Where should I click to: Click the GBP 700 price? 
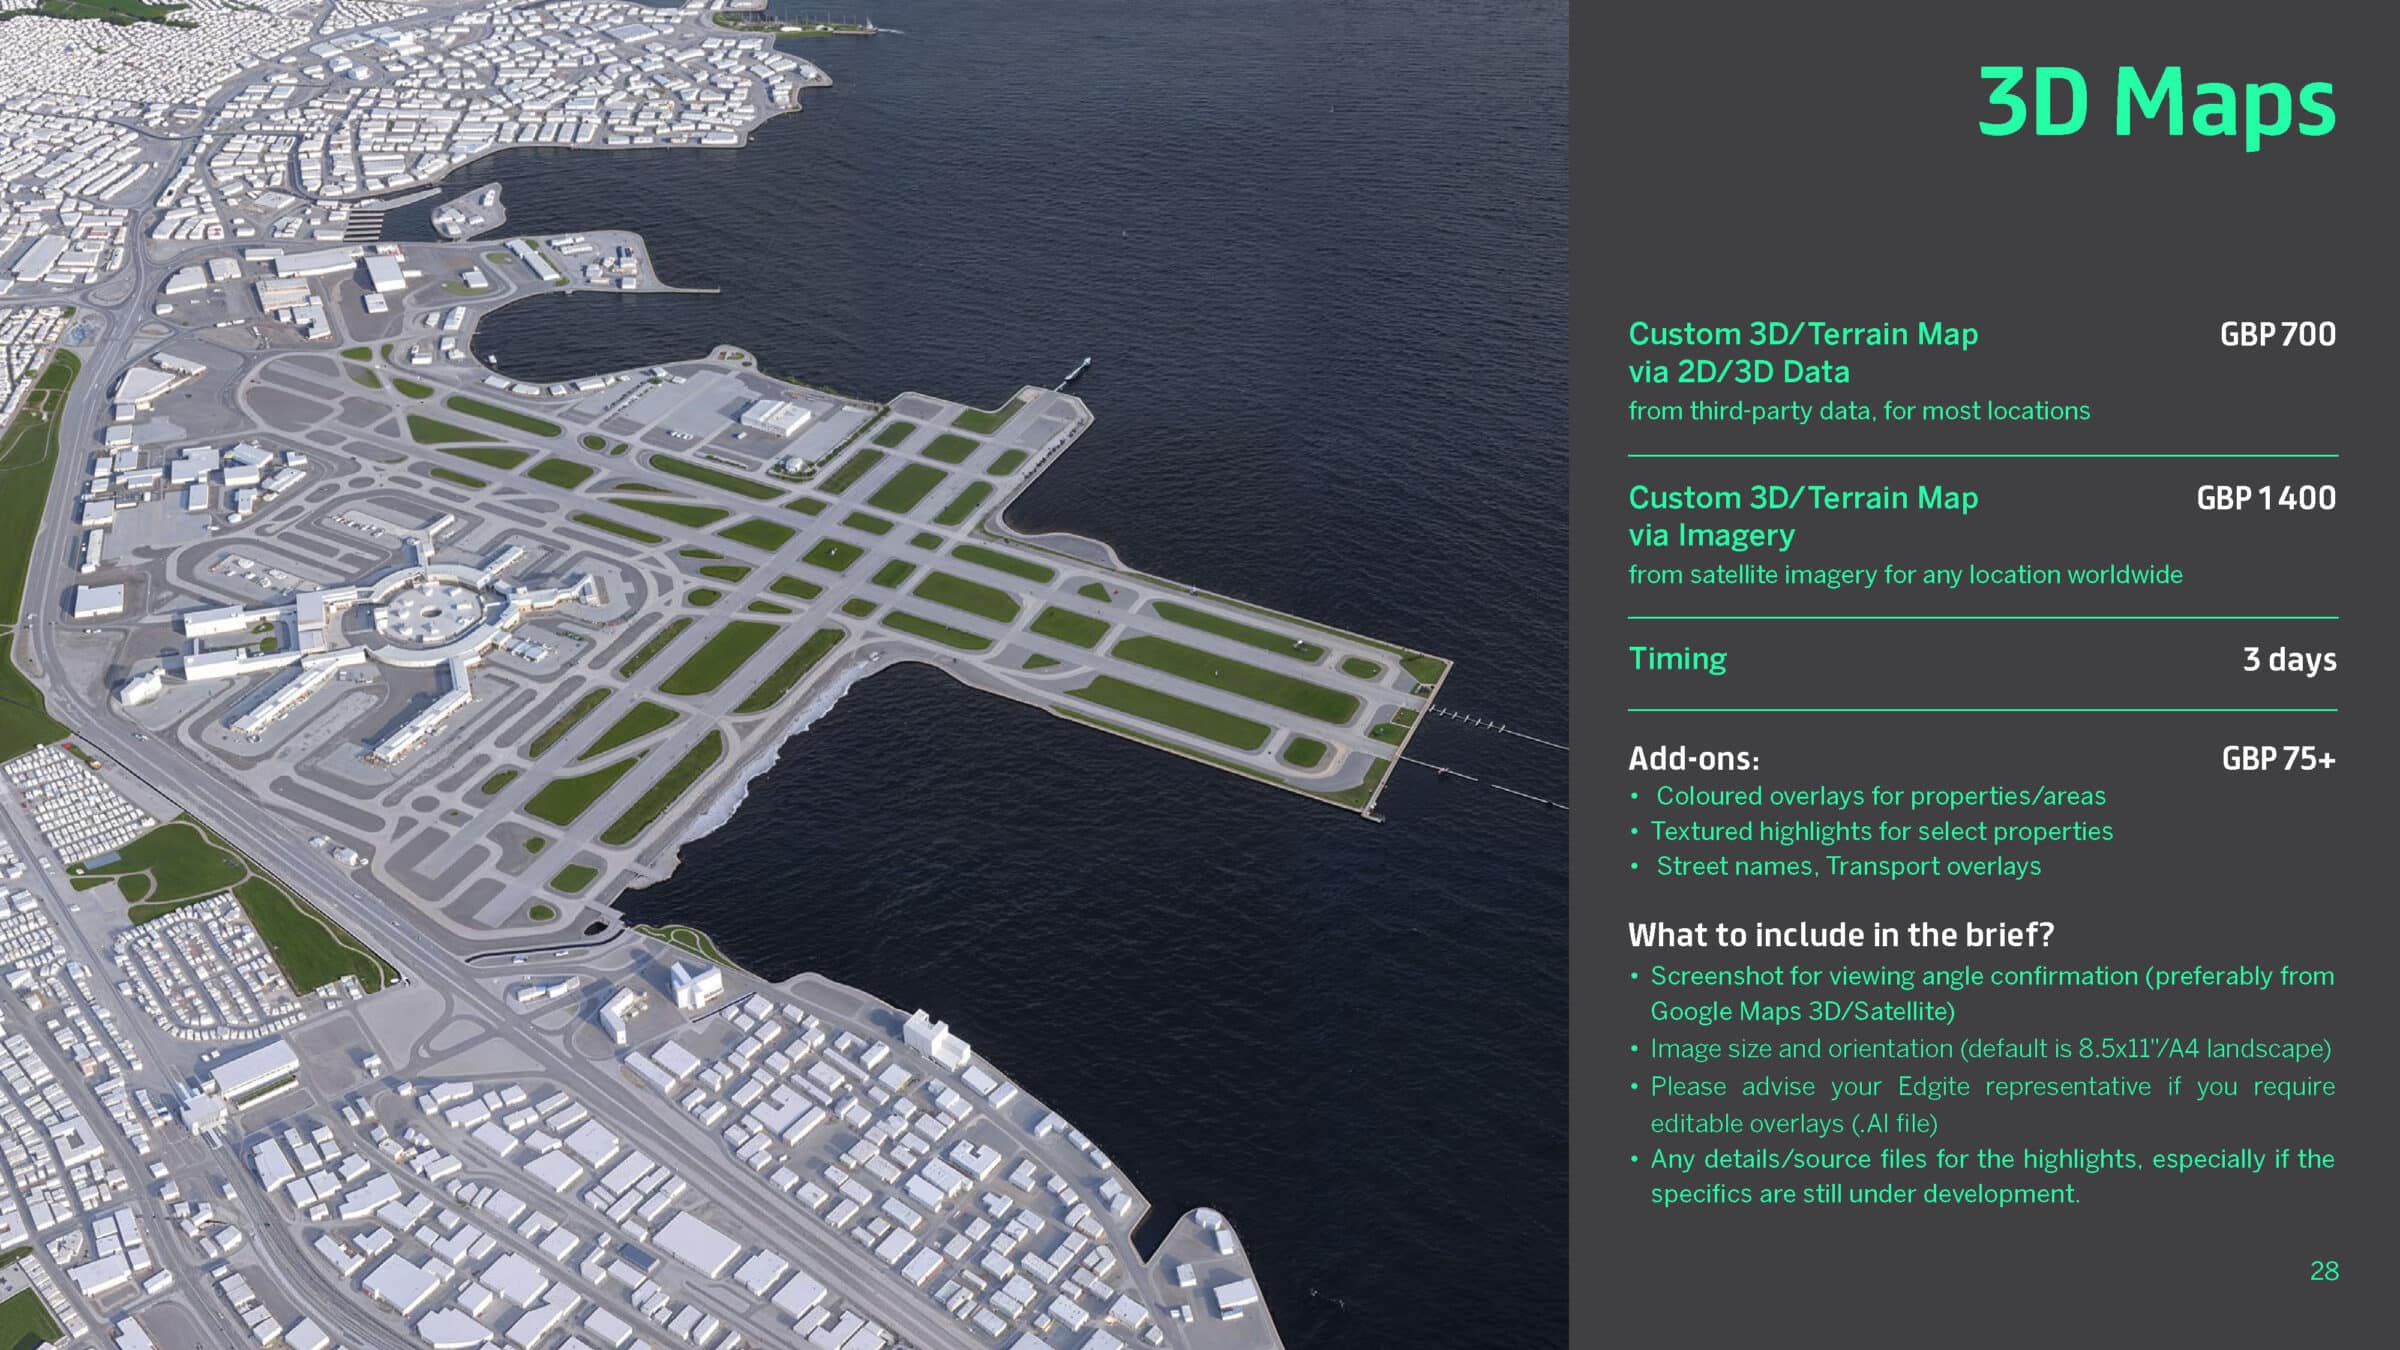click(2277, 334)
